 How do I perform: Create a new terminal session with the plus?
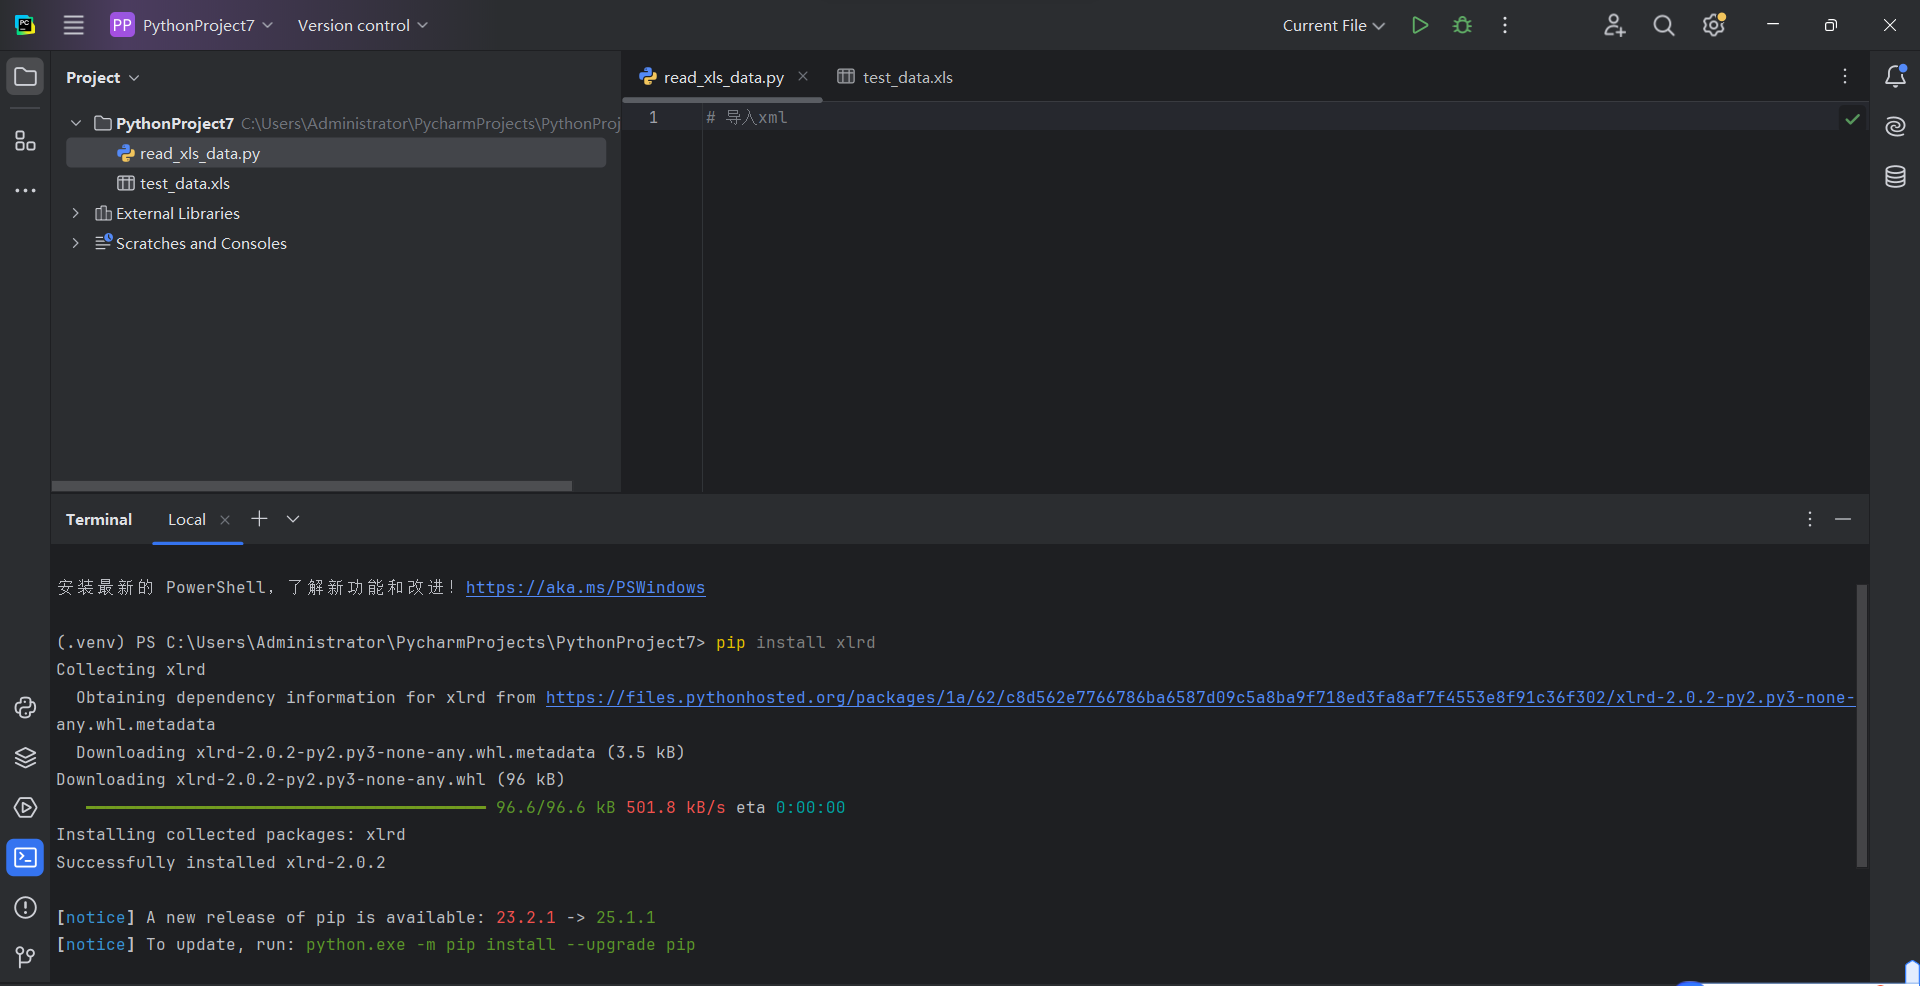click(259, 519)
